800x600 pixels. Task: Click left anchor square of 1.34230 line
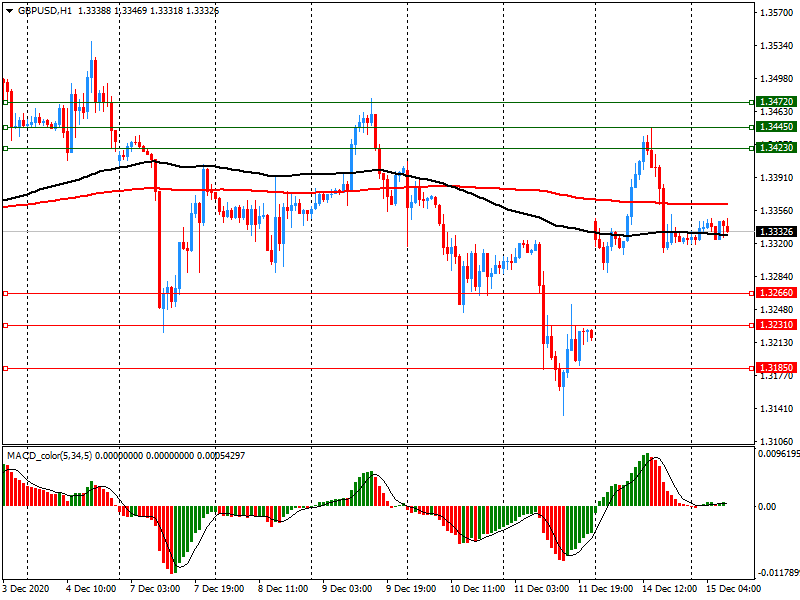pos(5,148)
